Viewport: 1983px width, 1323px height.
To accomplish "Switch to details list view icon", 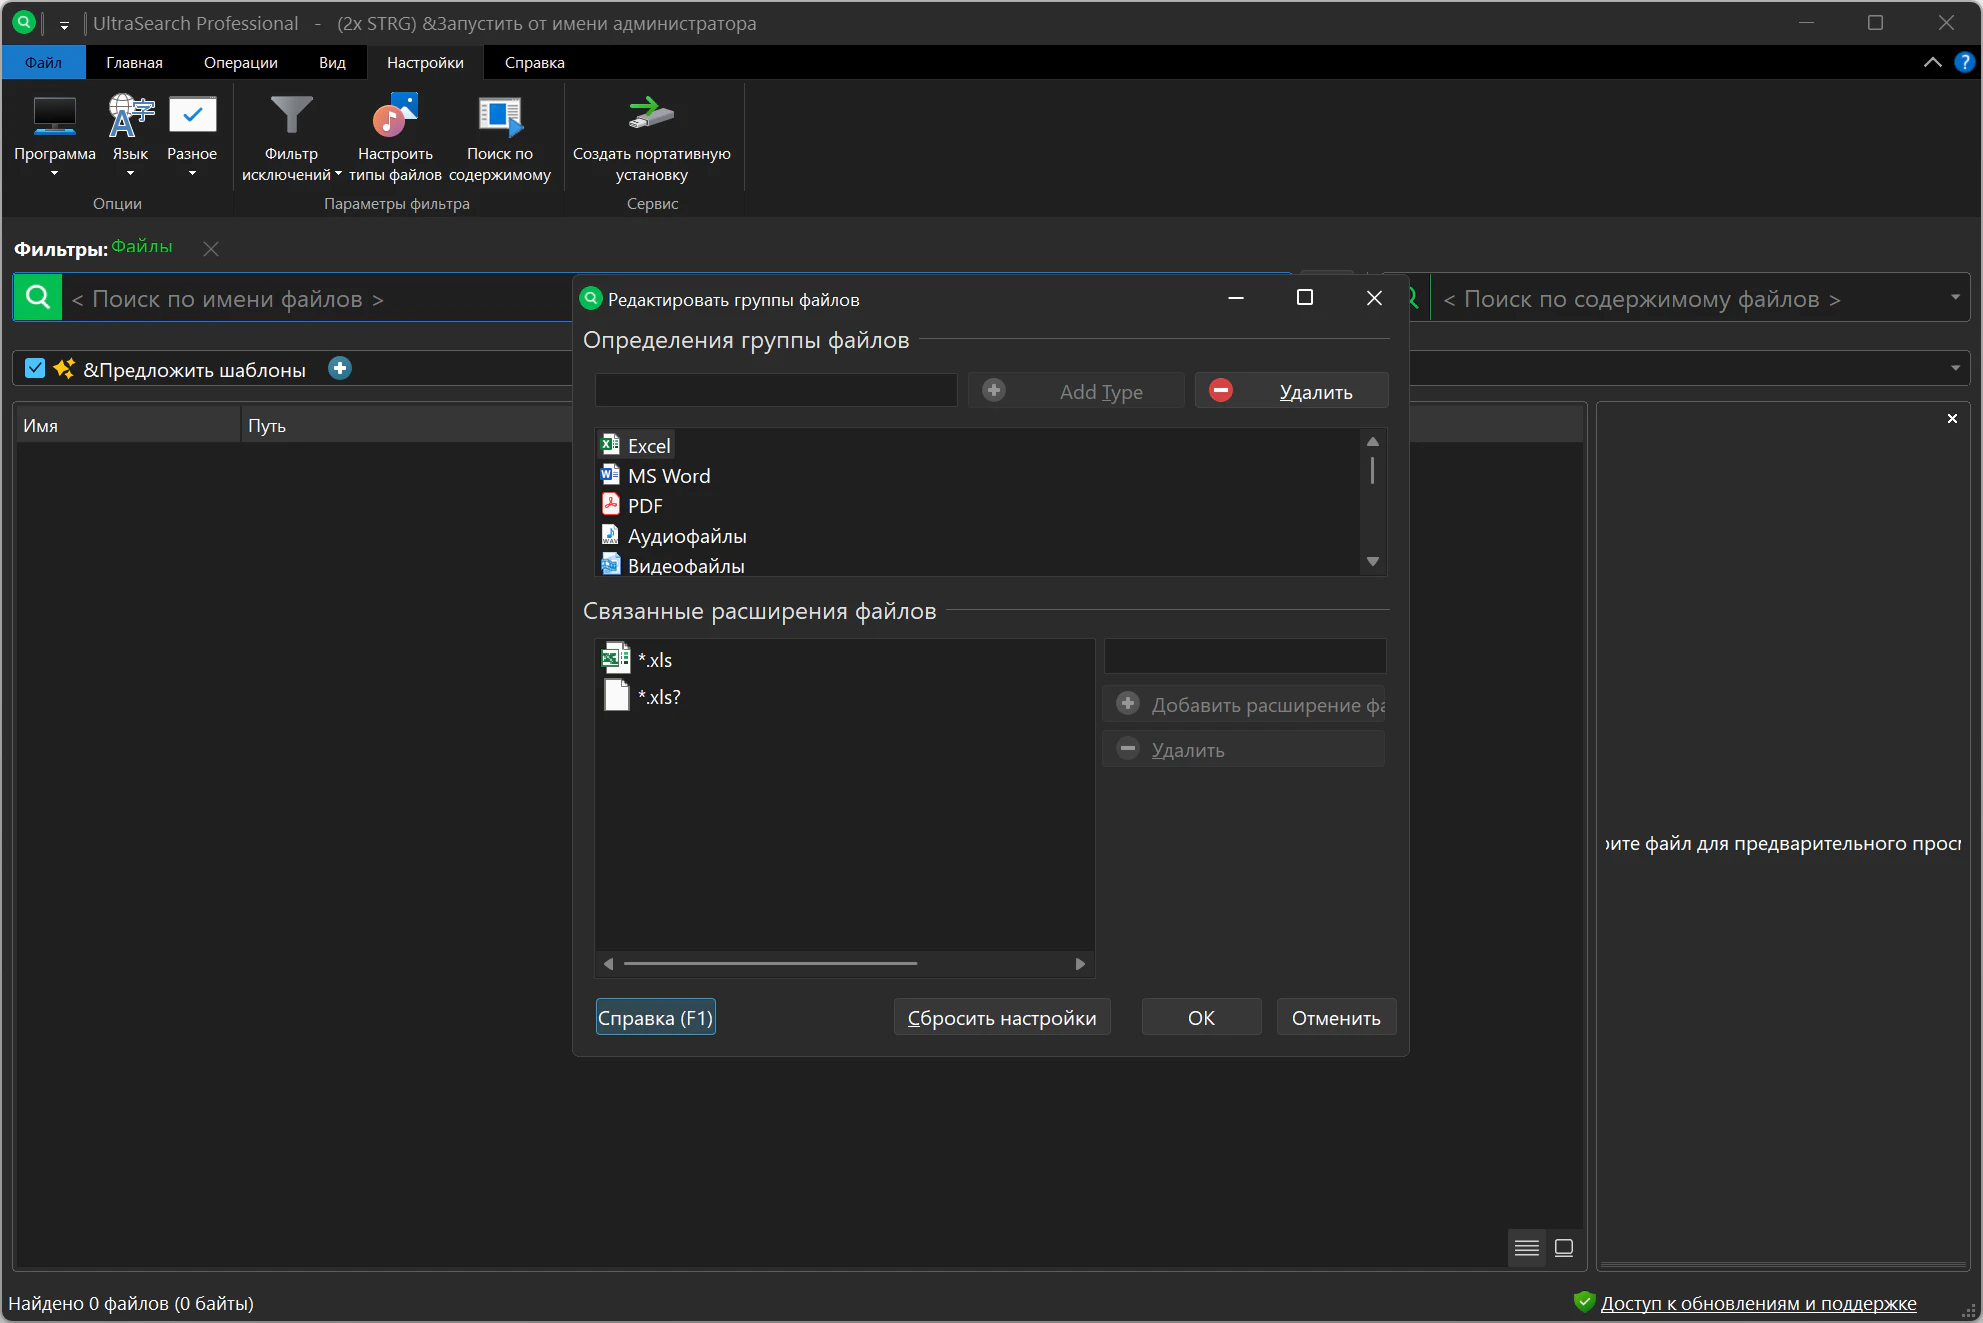I will point(1526,1248).
